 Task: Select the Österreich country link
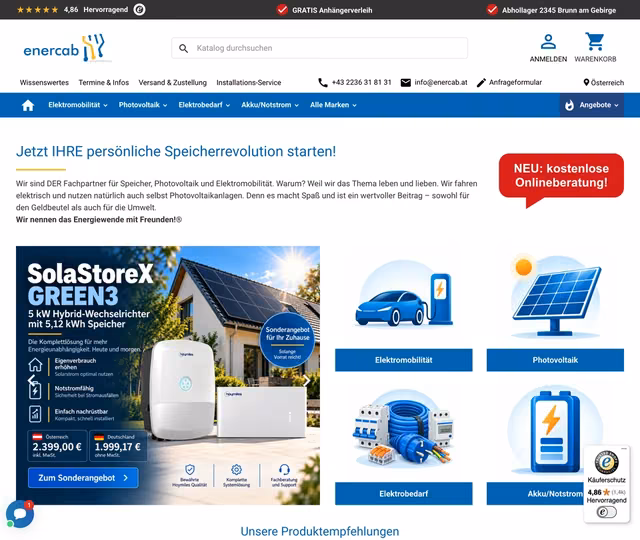607,83
